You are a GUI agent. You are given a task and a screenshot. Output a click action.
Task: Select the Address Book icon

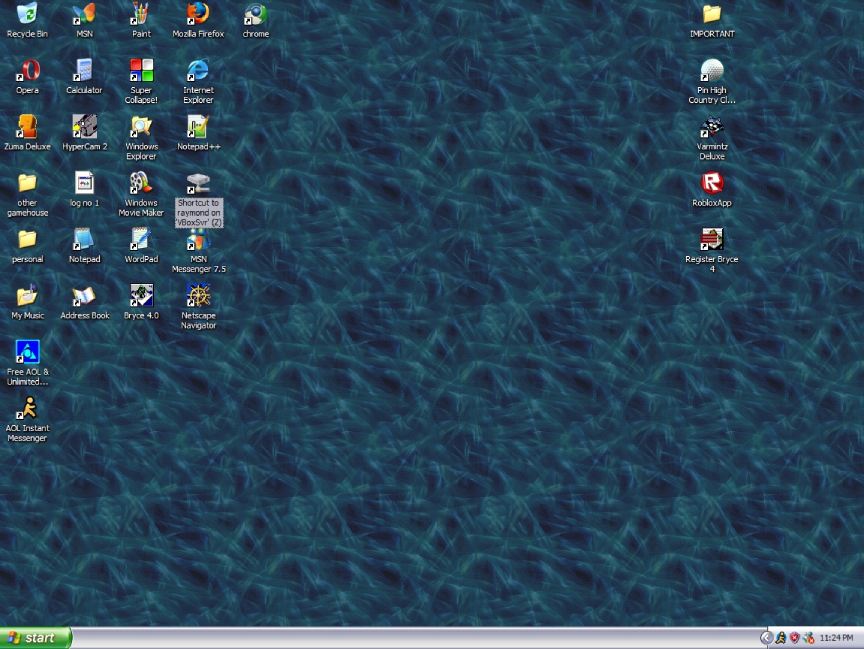pyautogui.click(x=84, y=296)
